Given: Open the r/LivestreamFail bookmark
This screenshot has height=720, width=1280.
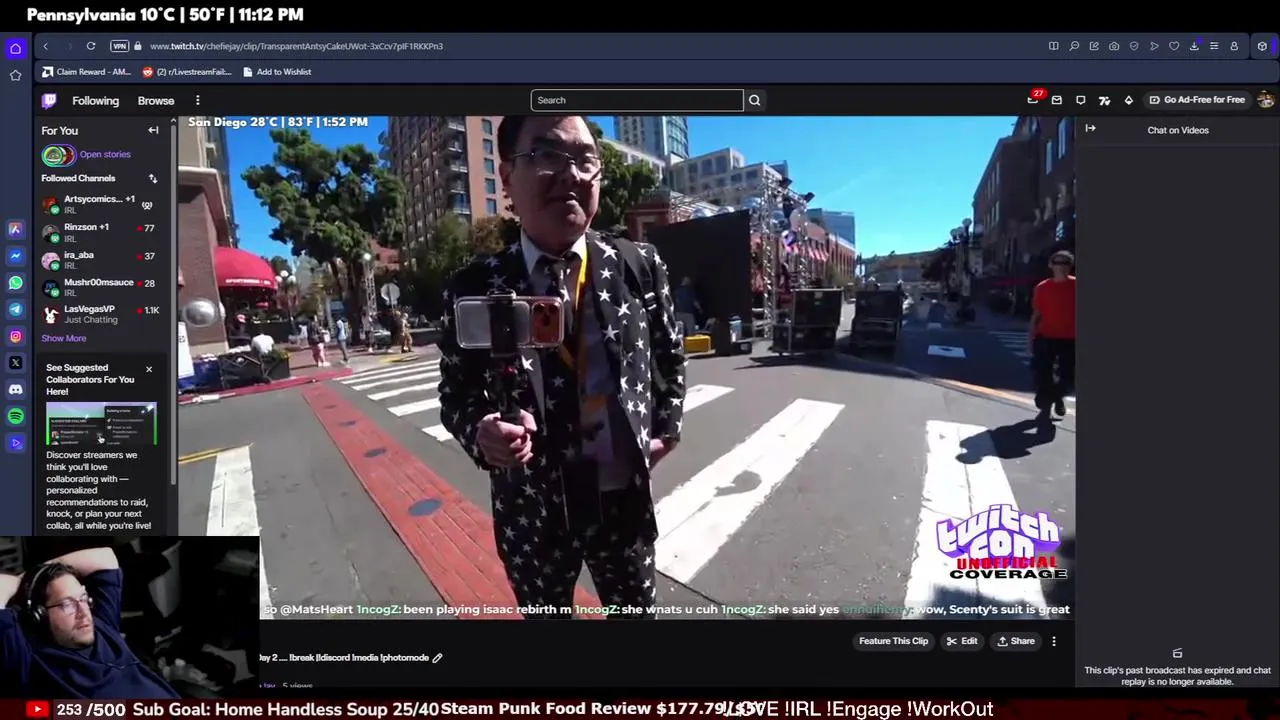Looking at the screenshot, I should coord(187,72).
